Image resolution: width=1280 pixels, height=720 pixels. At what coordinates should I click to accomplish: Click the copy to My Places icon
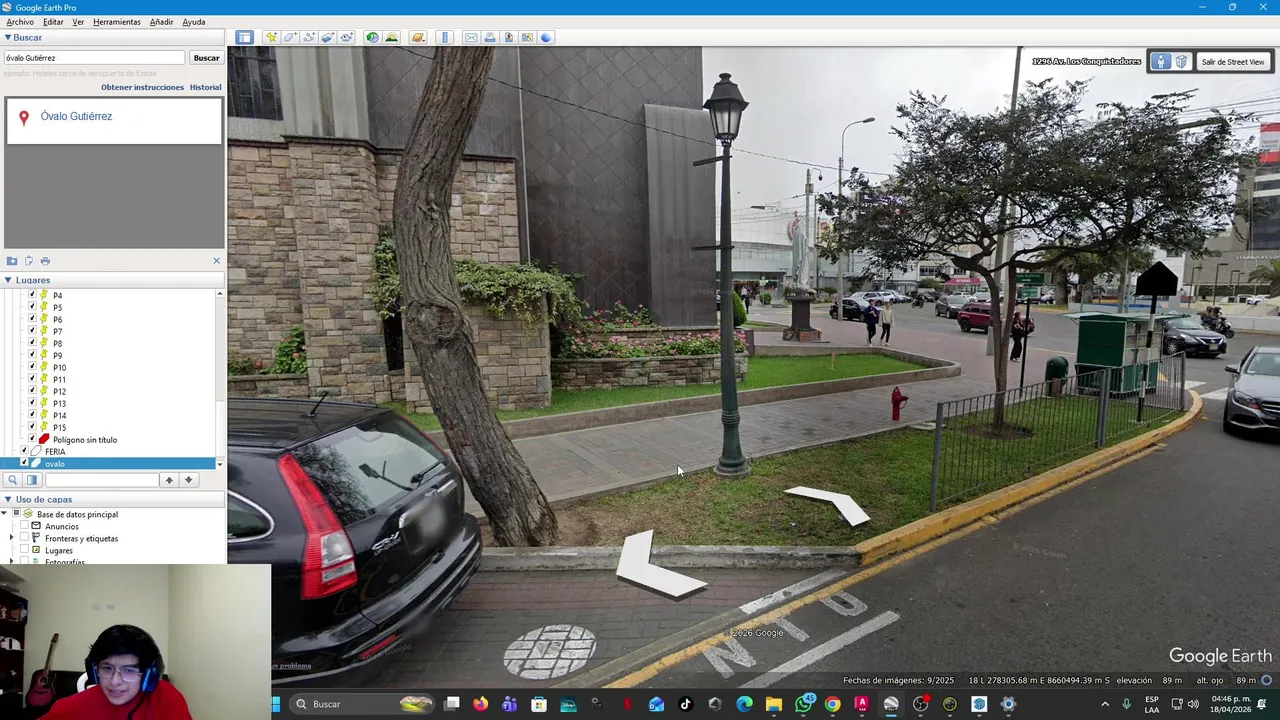(28, 261)
